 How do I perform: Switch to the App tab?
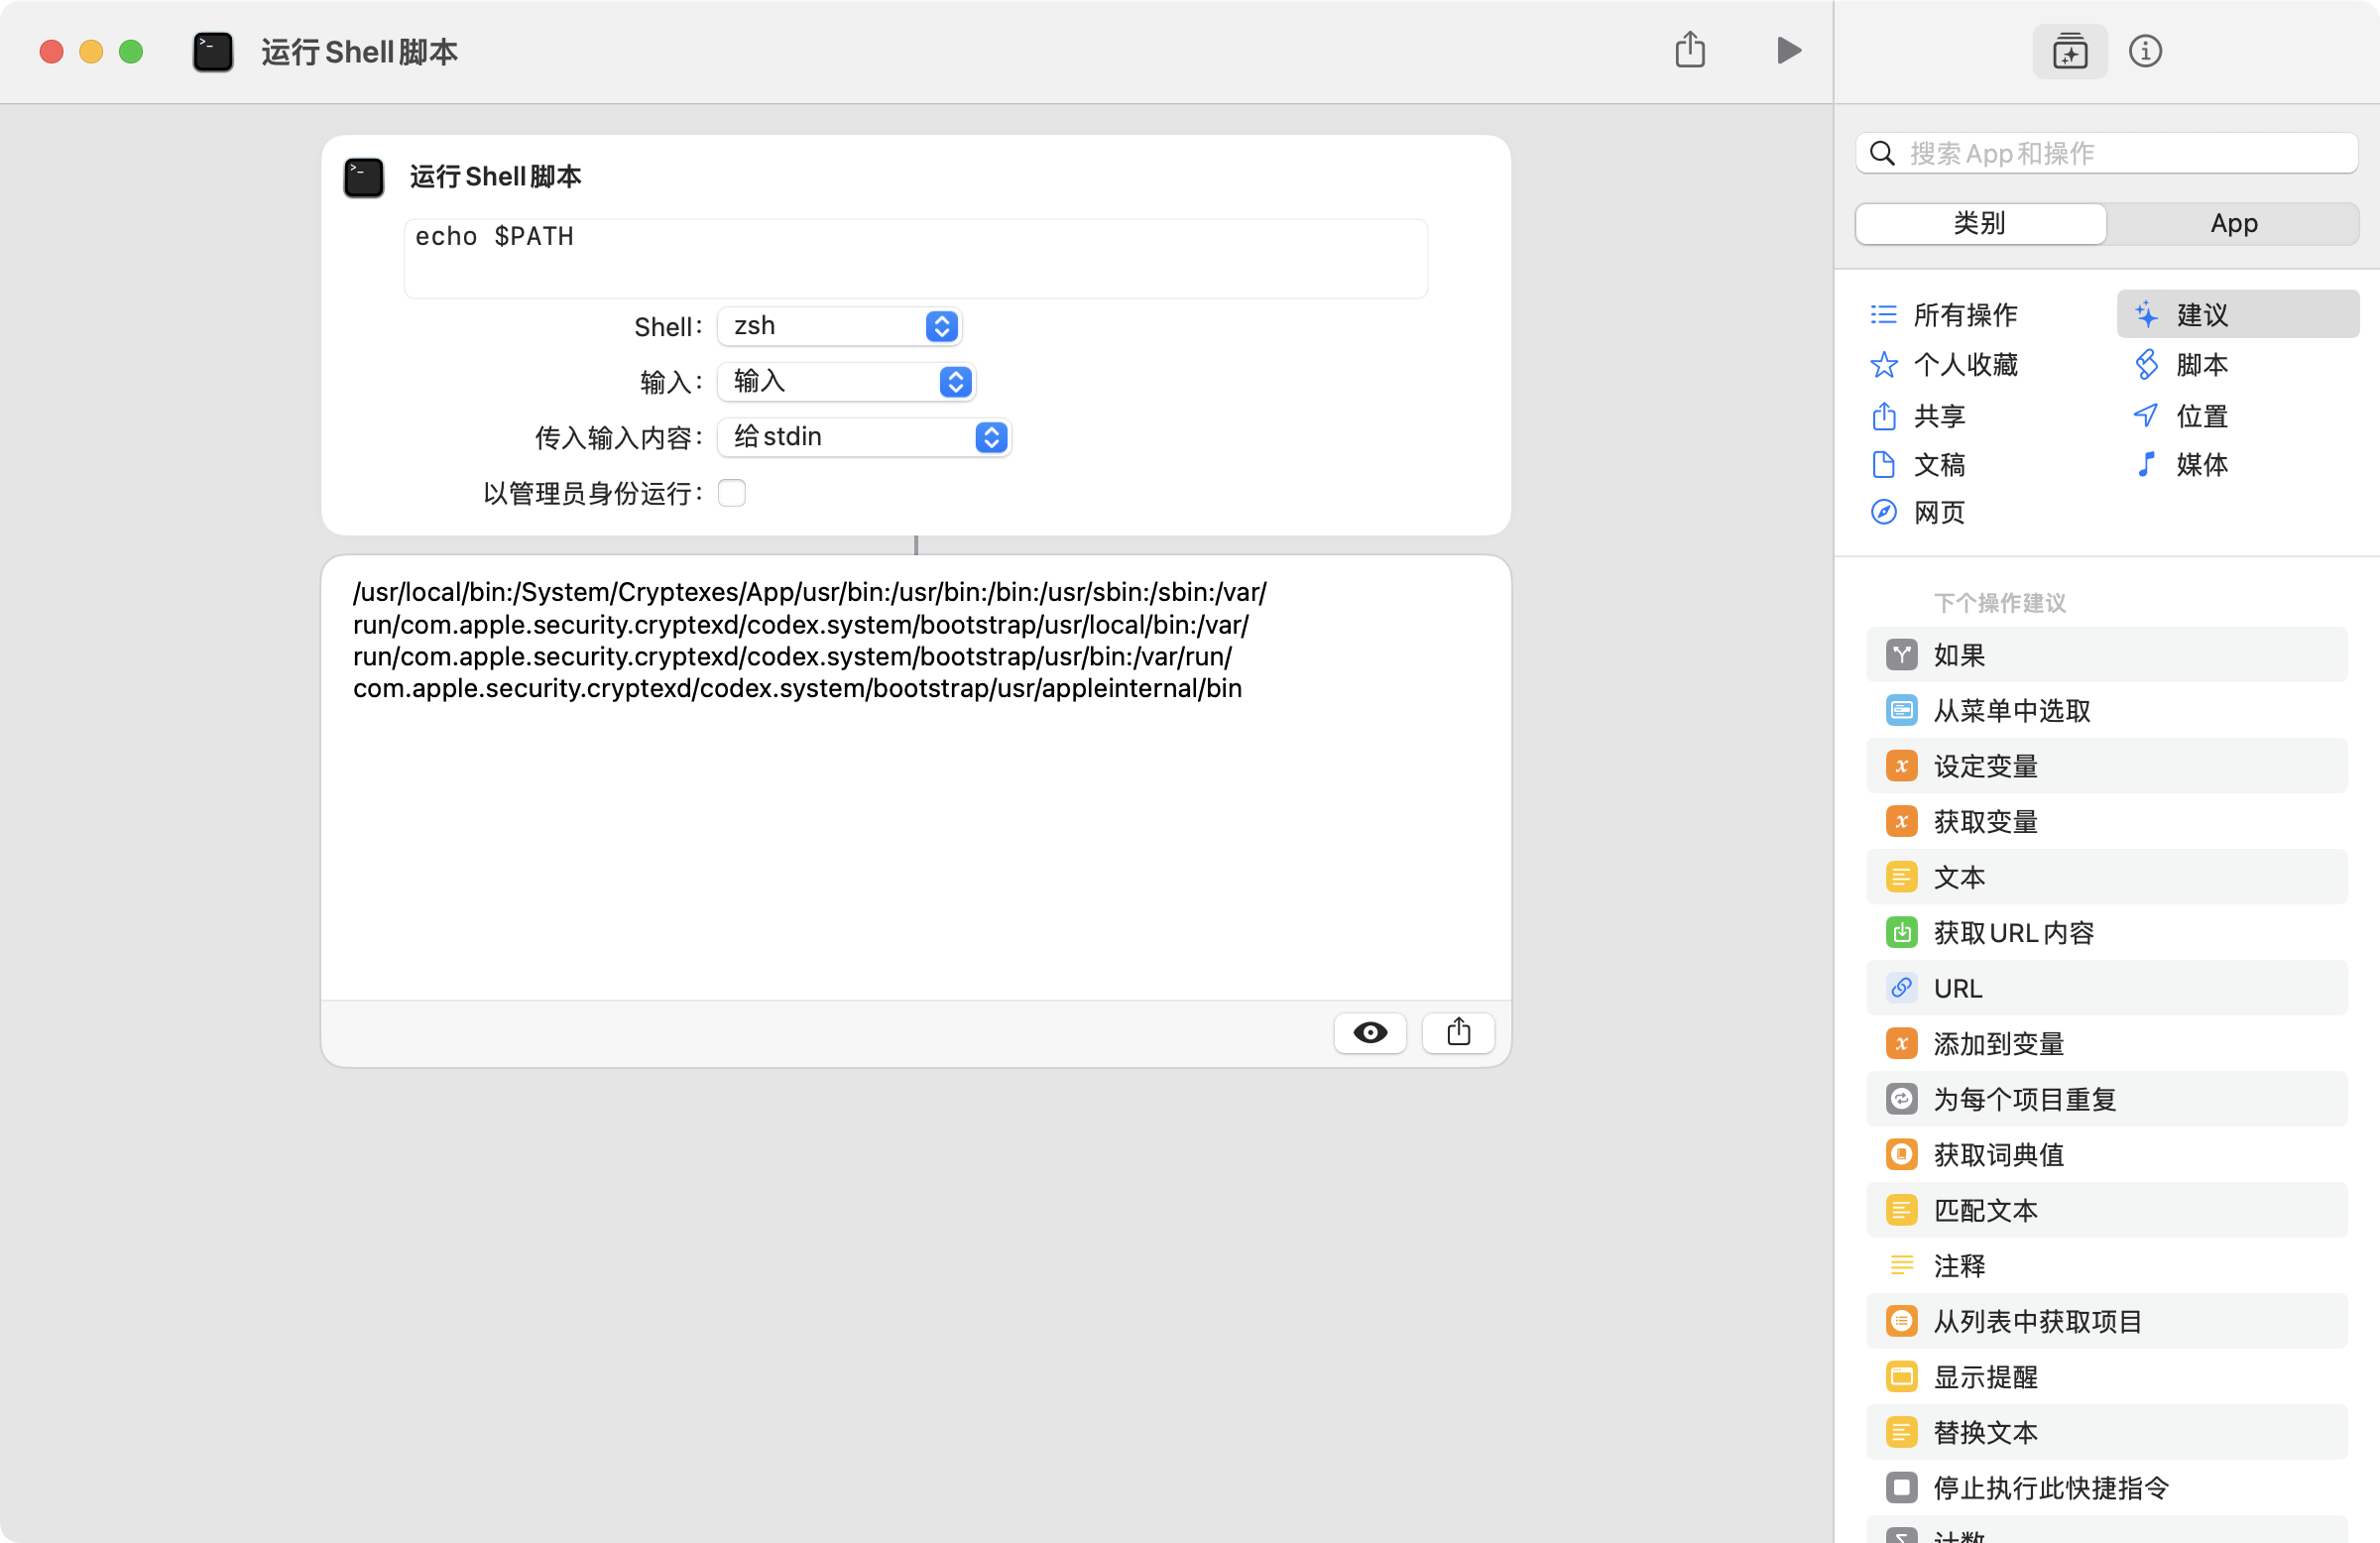click(x=2232, y=223)
